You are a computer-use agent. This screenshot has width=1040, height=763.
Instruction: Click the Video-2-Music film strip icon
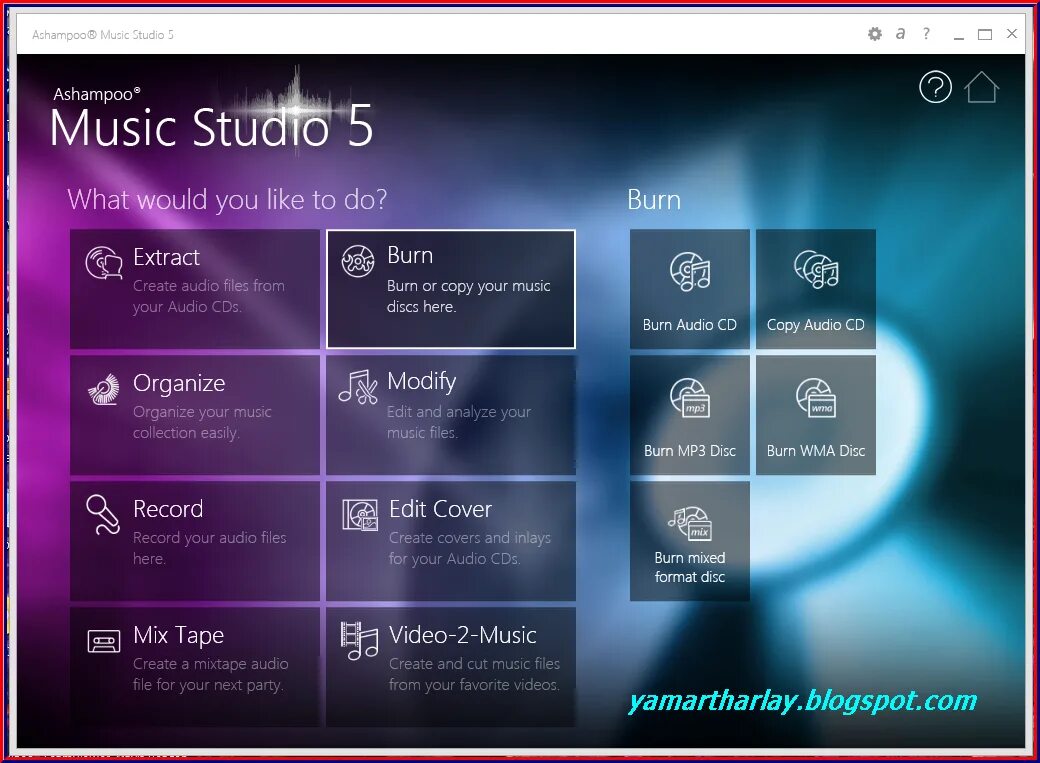359,641
